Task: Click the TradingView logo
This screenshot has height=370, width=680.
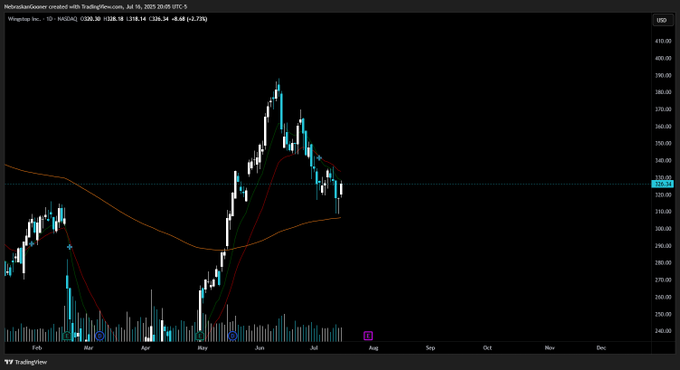Action: 26,362
